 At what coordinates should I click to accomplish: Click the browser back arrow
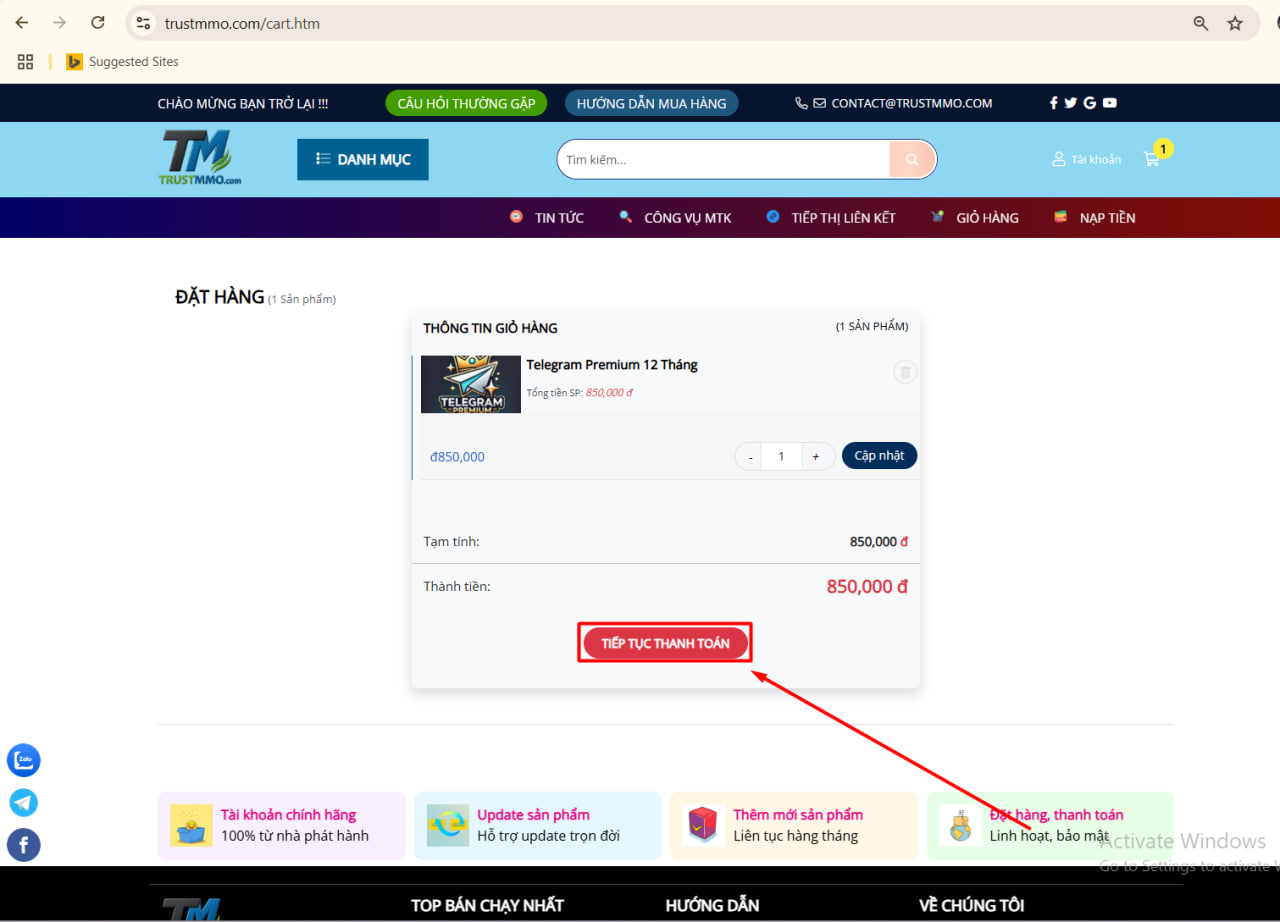coord(22,23)
